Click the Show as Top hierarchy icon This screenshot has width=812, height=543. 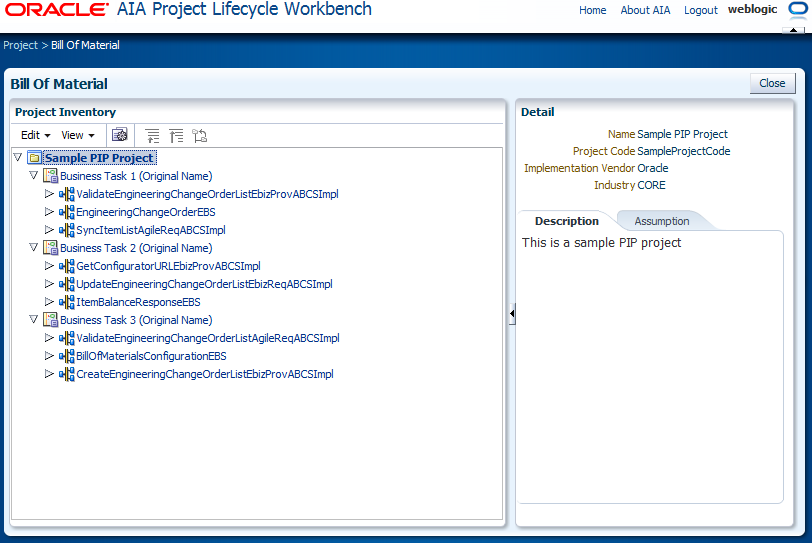coord(199,136)
